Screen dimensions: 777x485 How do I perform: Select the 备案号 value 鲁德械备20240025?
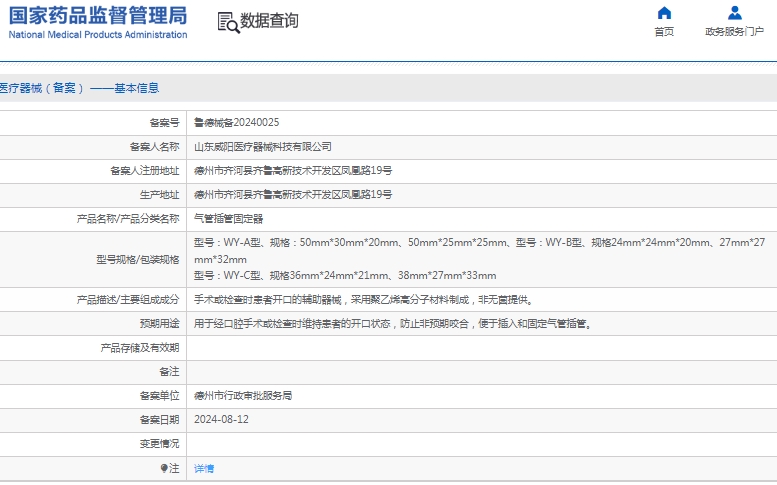236,122
